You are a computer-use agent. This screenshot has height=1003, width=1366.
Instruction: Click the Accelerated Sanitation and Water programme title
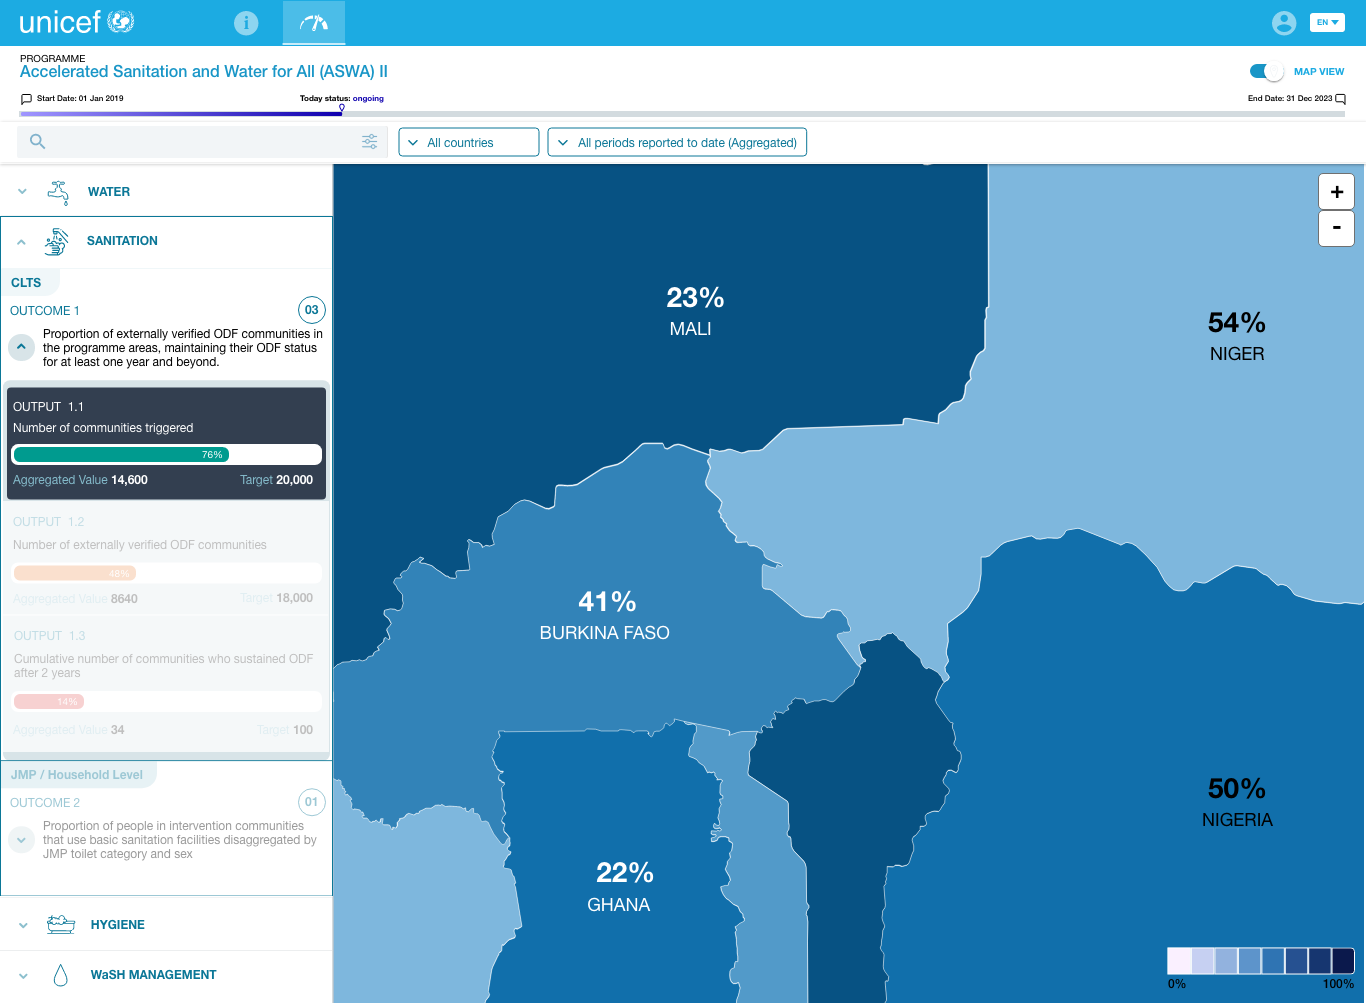click(204, 72)
